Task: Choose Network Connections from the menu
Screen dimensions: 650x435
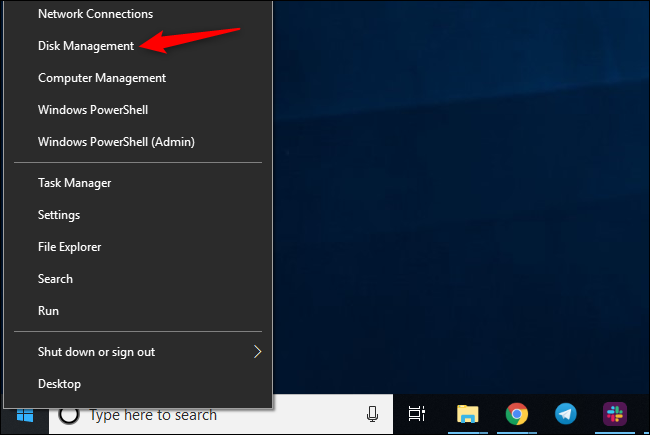Action: pyautogui.click(x=95, y=14)
